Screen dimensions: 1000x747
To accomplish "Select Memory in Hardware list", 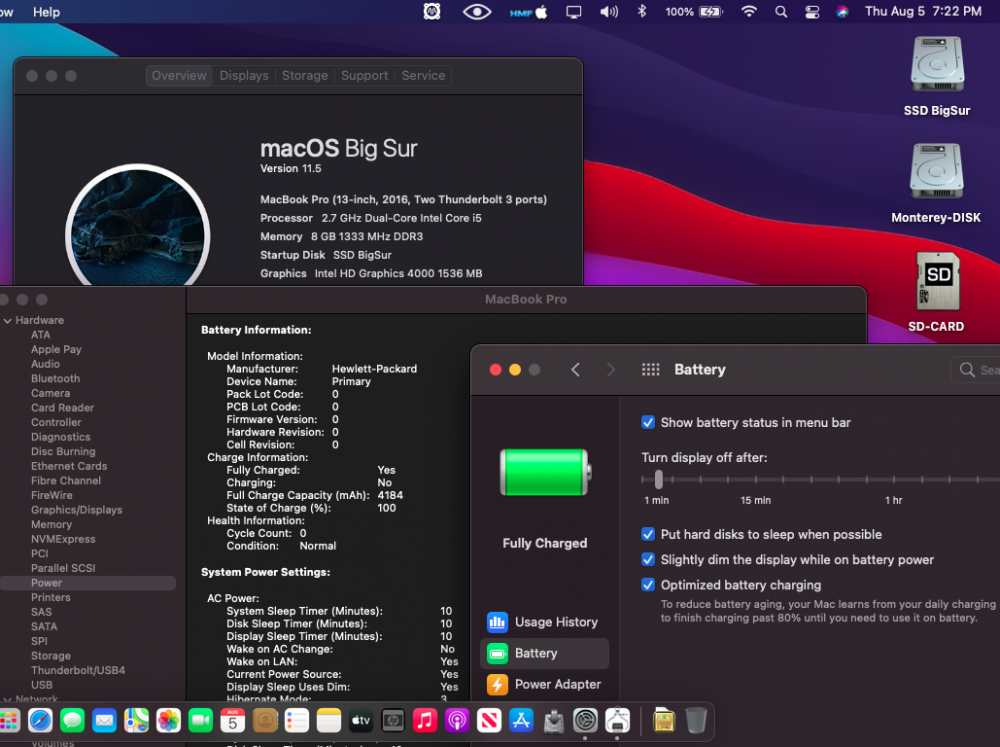I will point(51,524).
